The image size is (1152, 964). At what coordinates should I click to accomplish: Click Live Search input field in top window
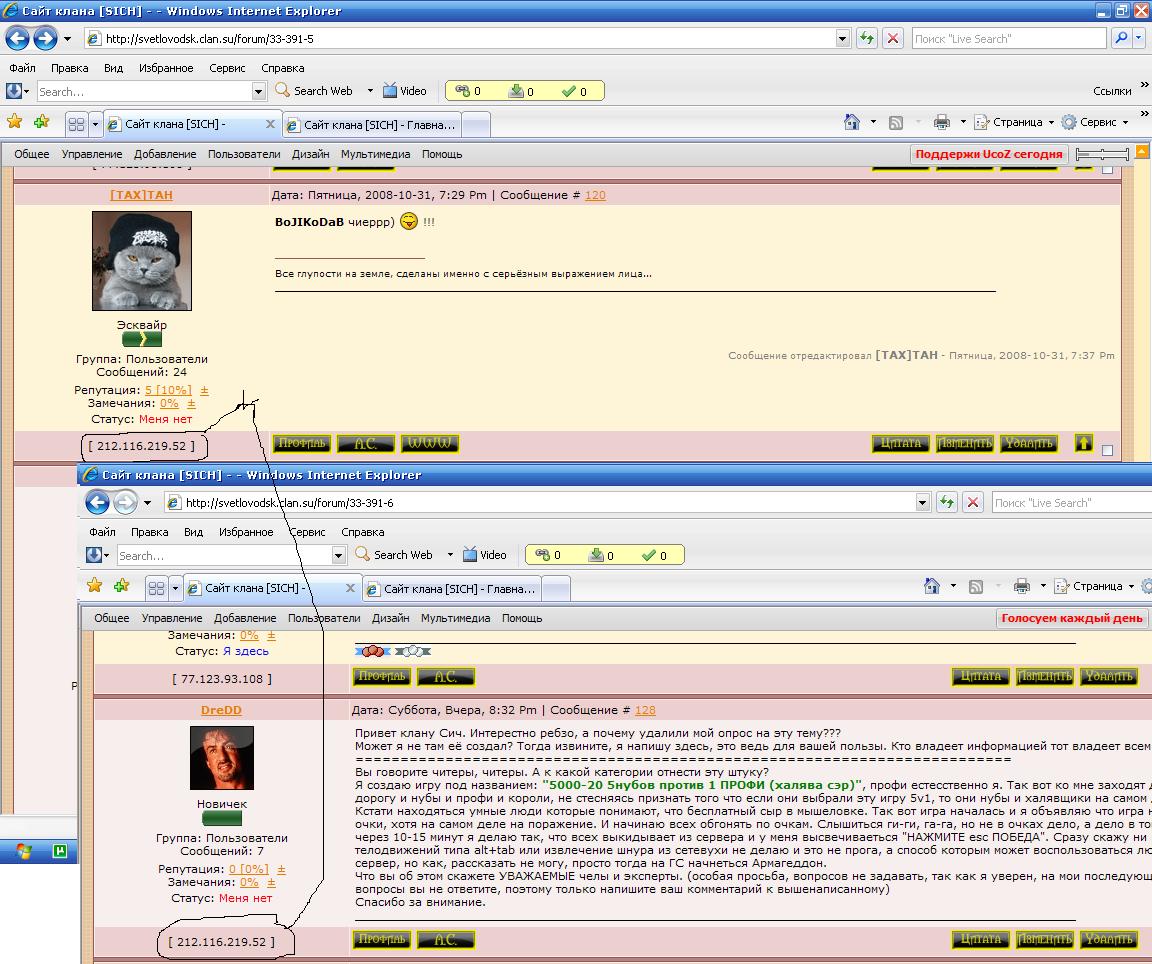(x=1008, y=39)
